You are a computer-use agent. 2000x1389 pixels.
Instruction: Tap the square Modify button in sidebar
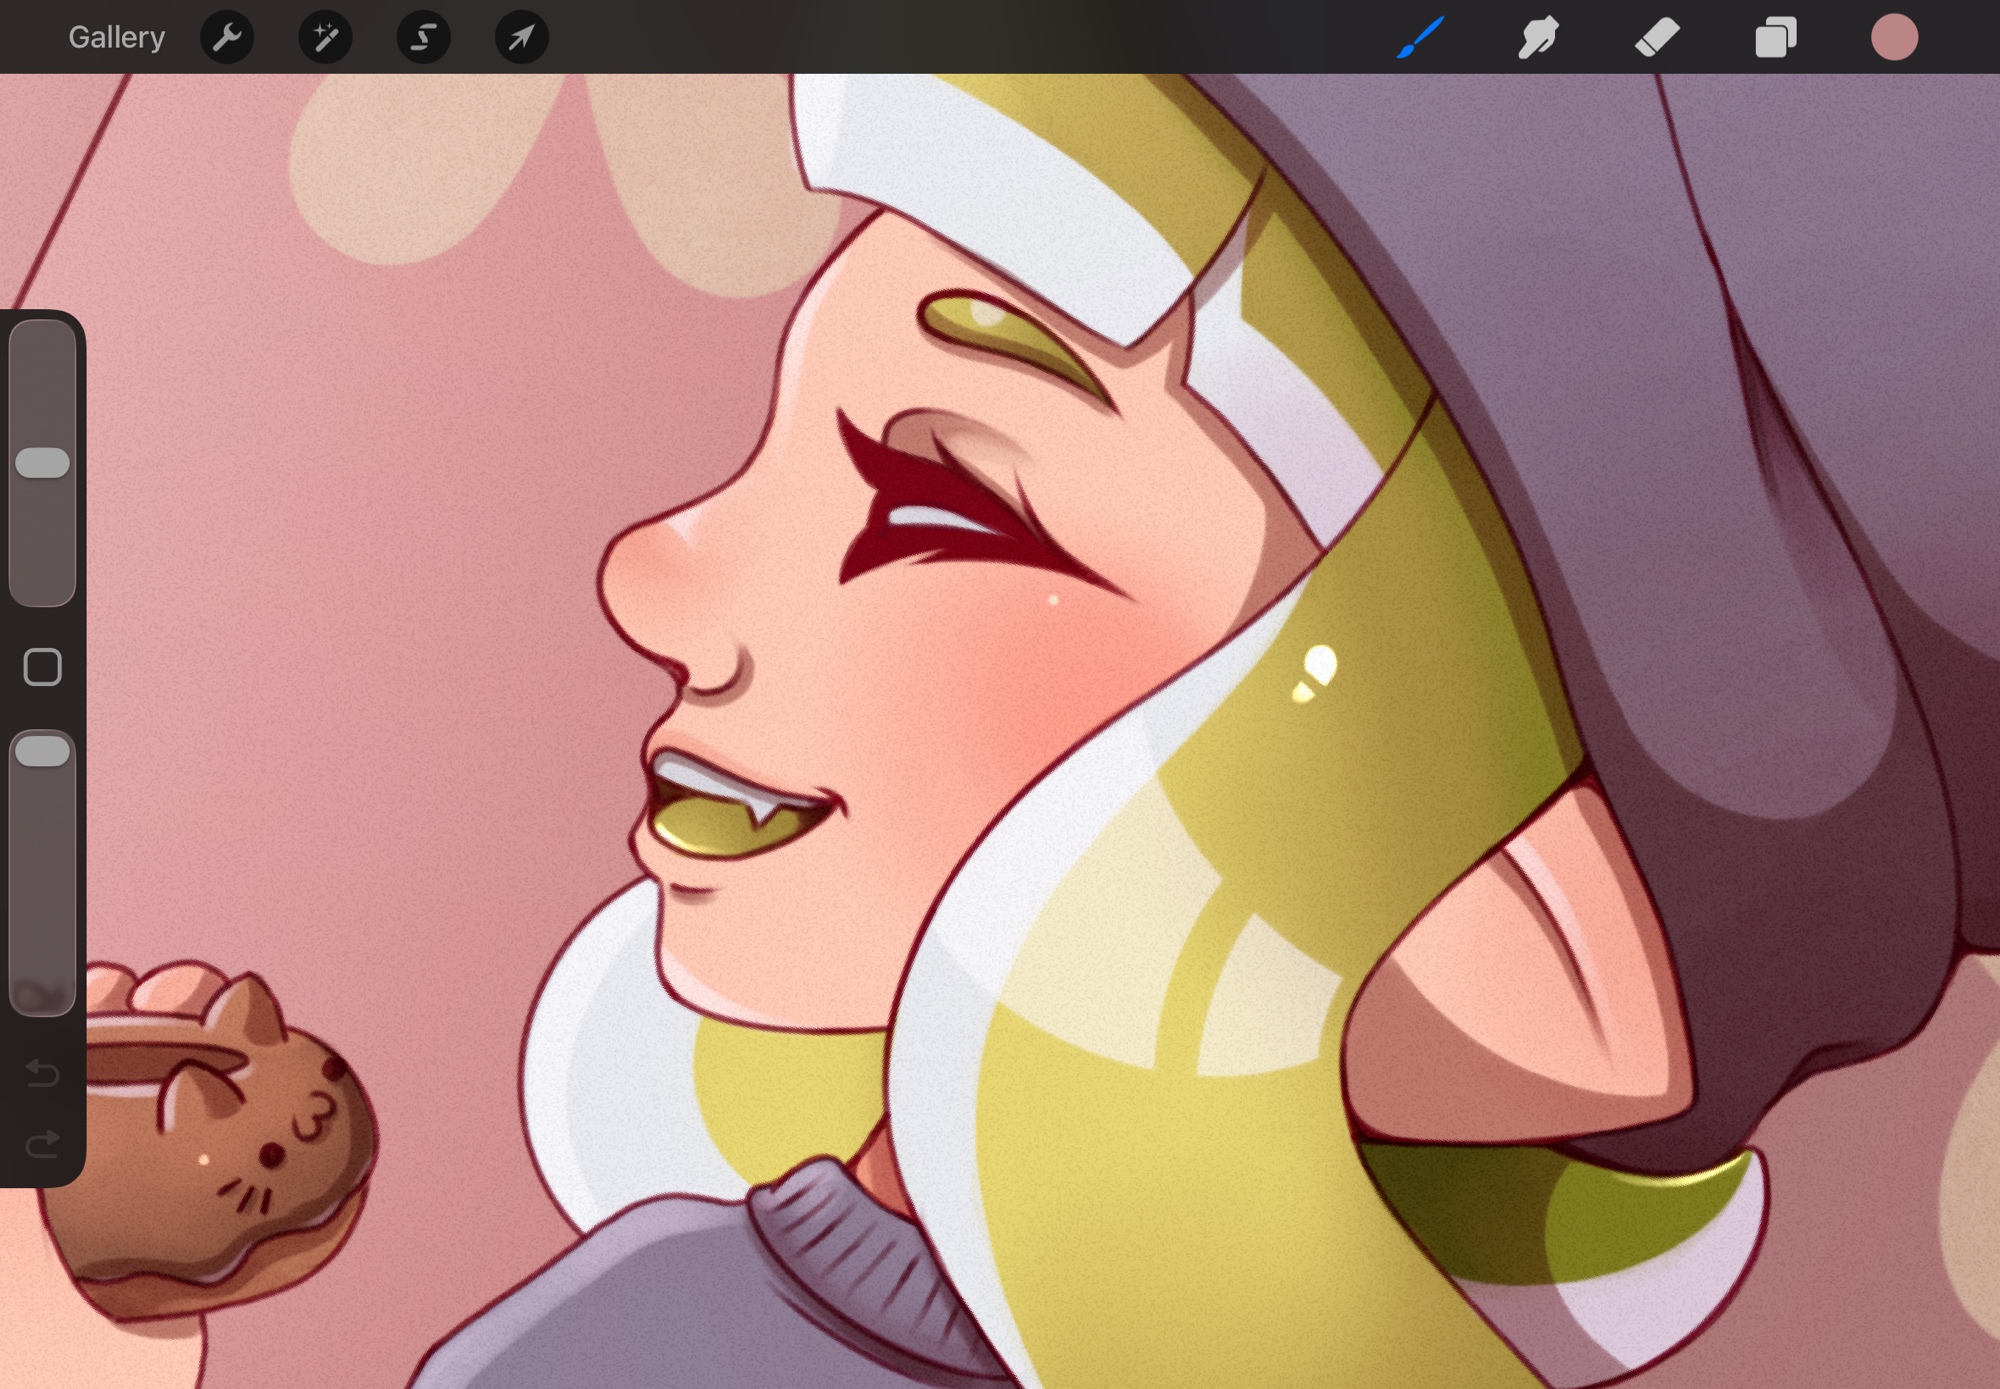[x=42, y=667]
